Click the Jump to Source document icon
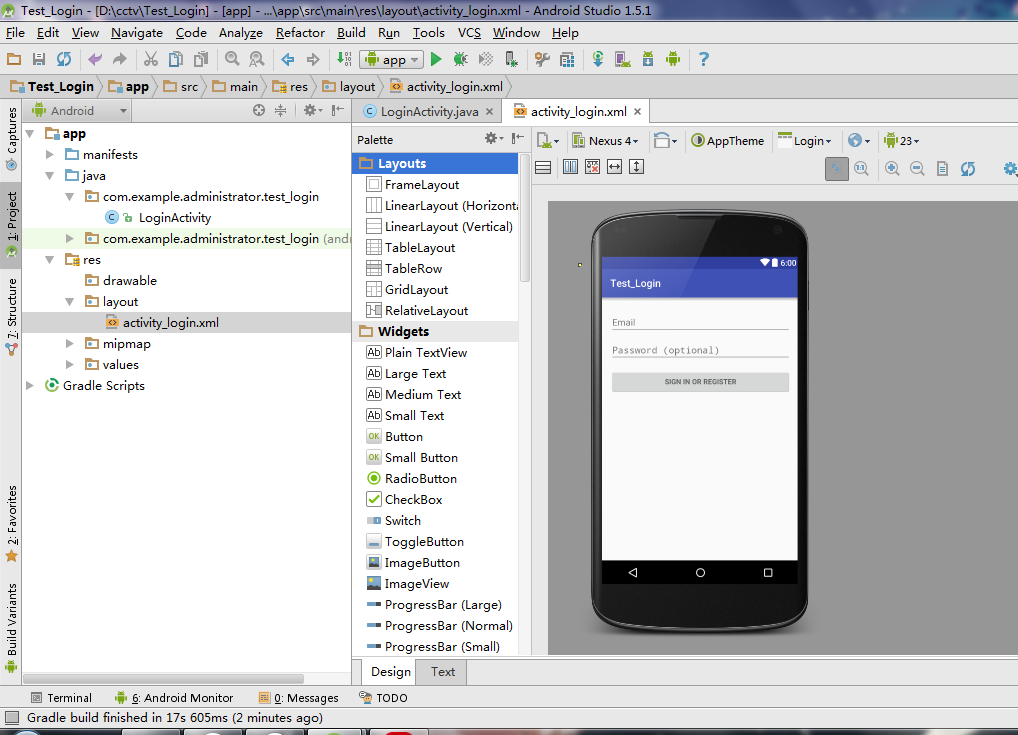Image resolution: width=1018 pixels, height=735 pixels. [942, 169]
